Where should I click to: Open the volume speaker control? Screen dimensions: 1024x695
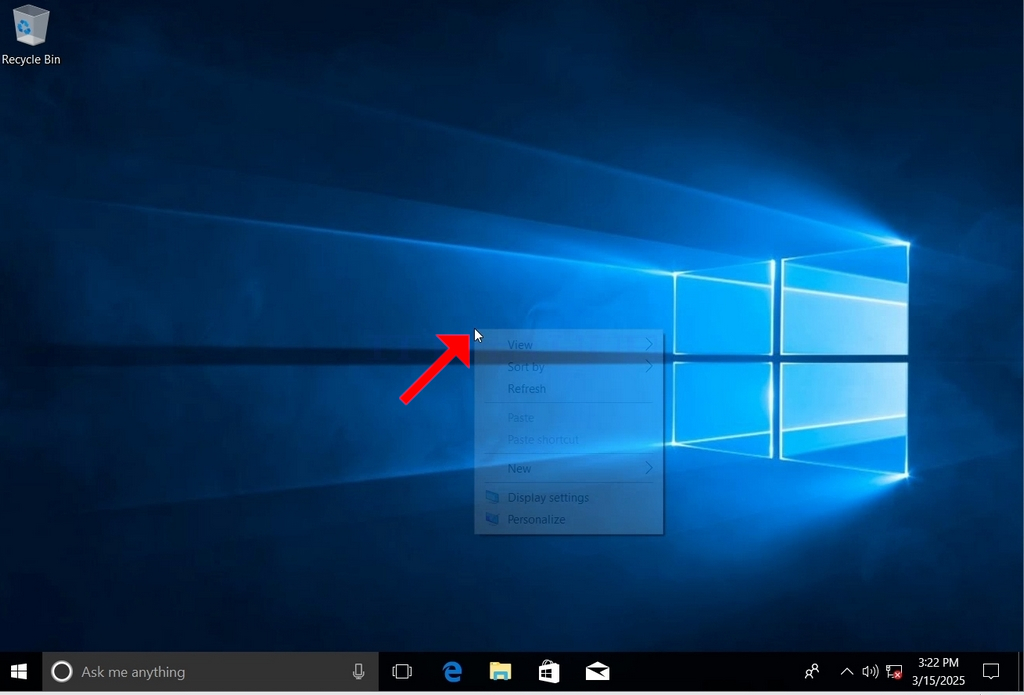pos(869,671)
